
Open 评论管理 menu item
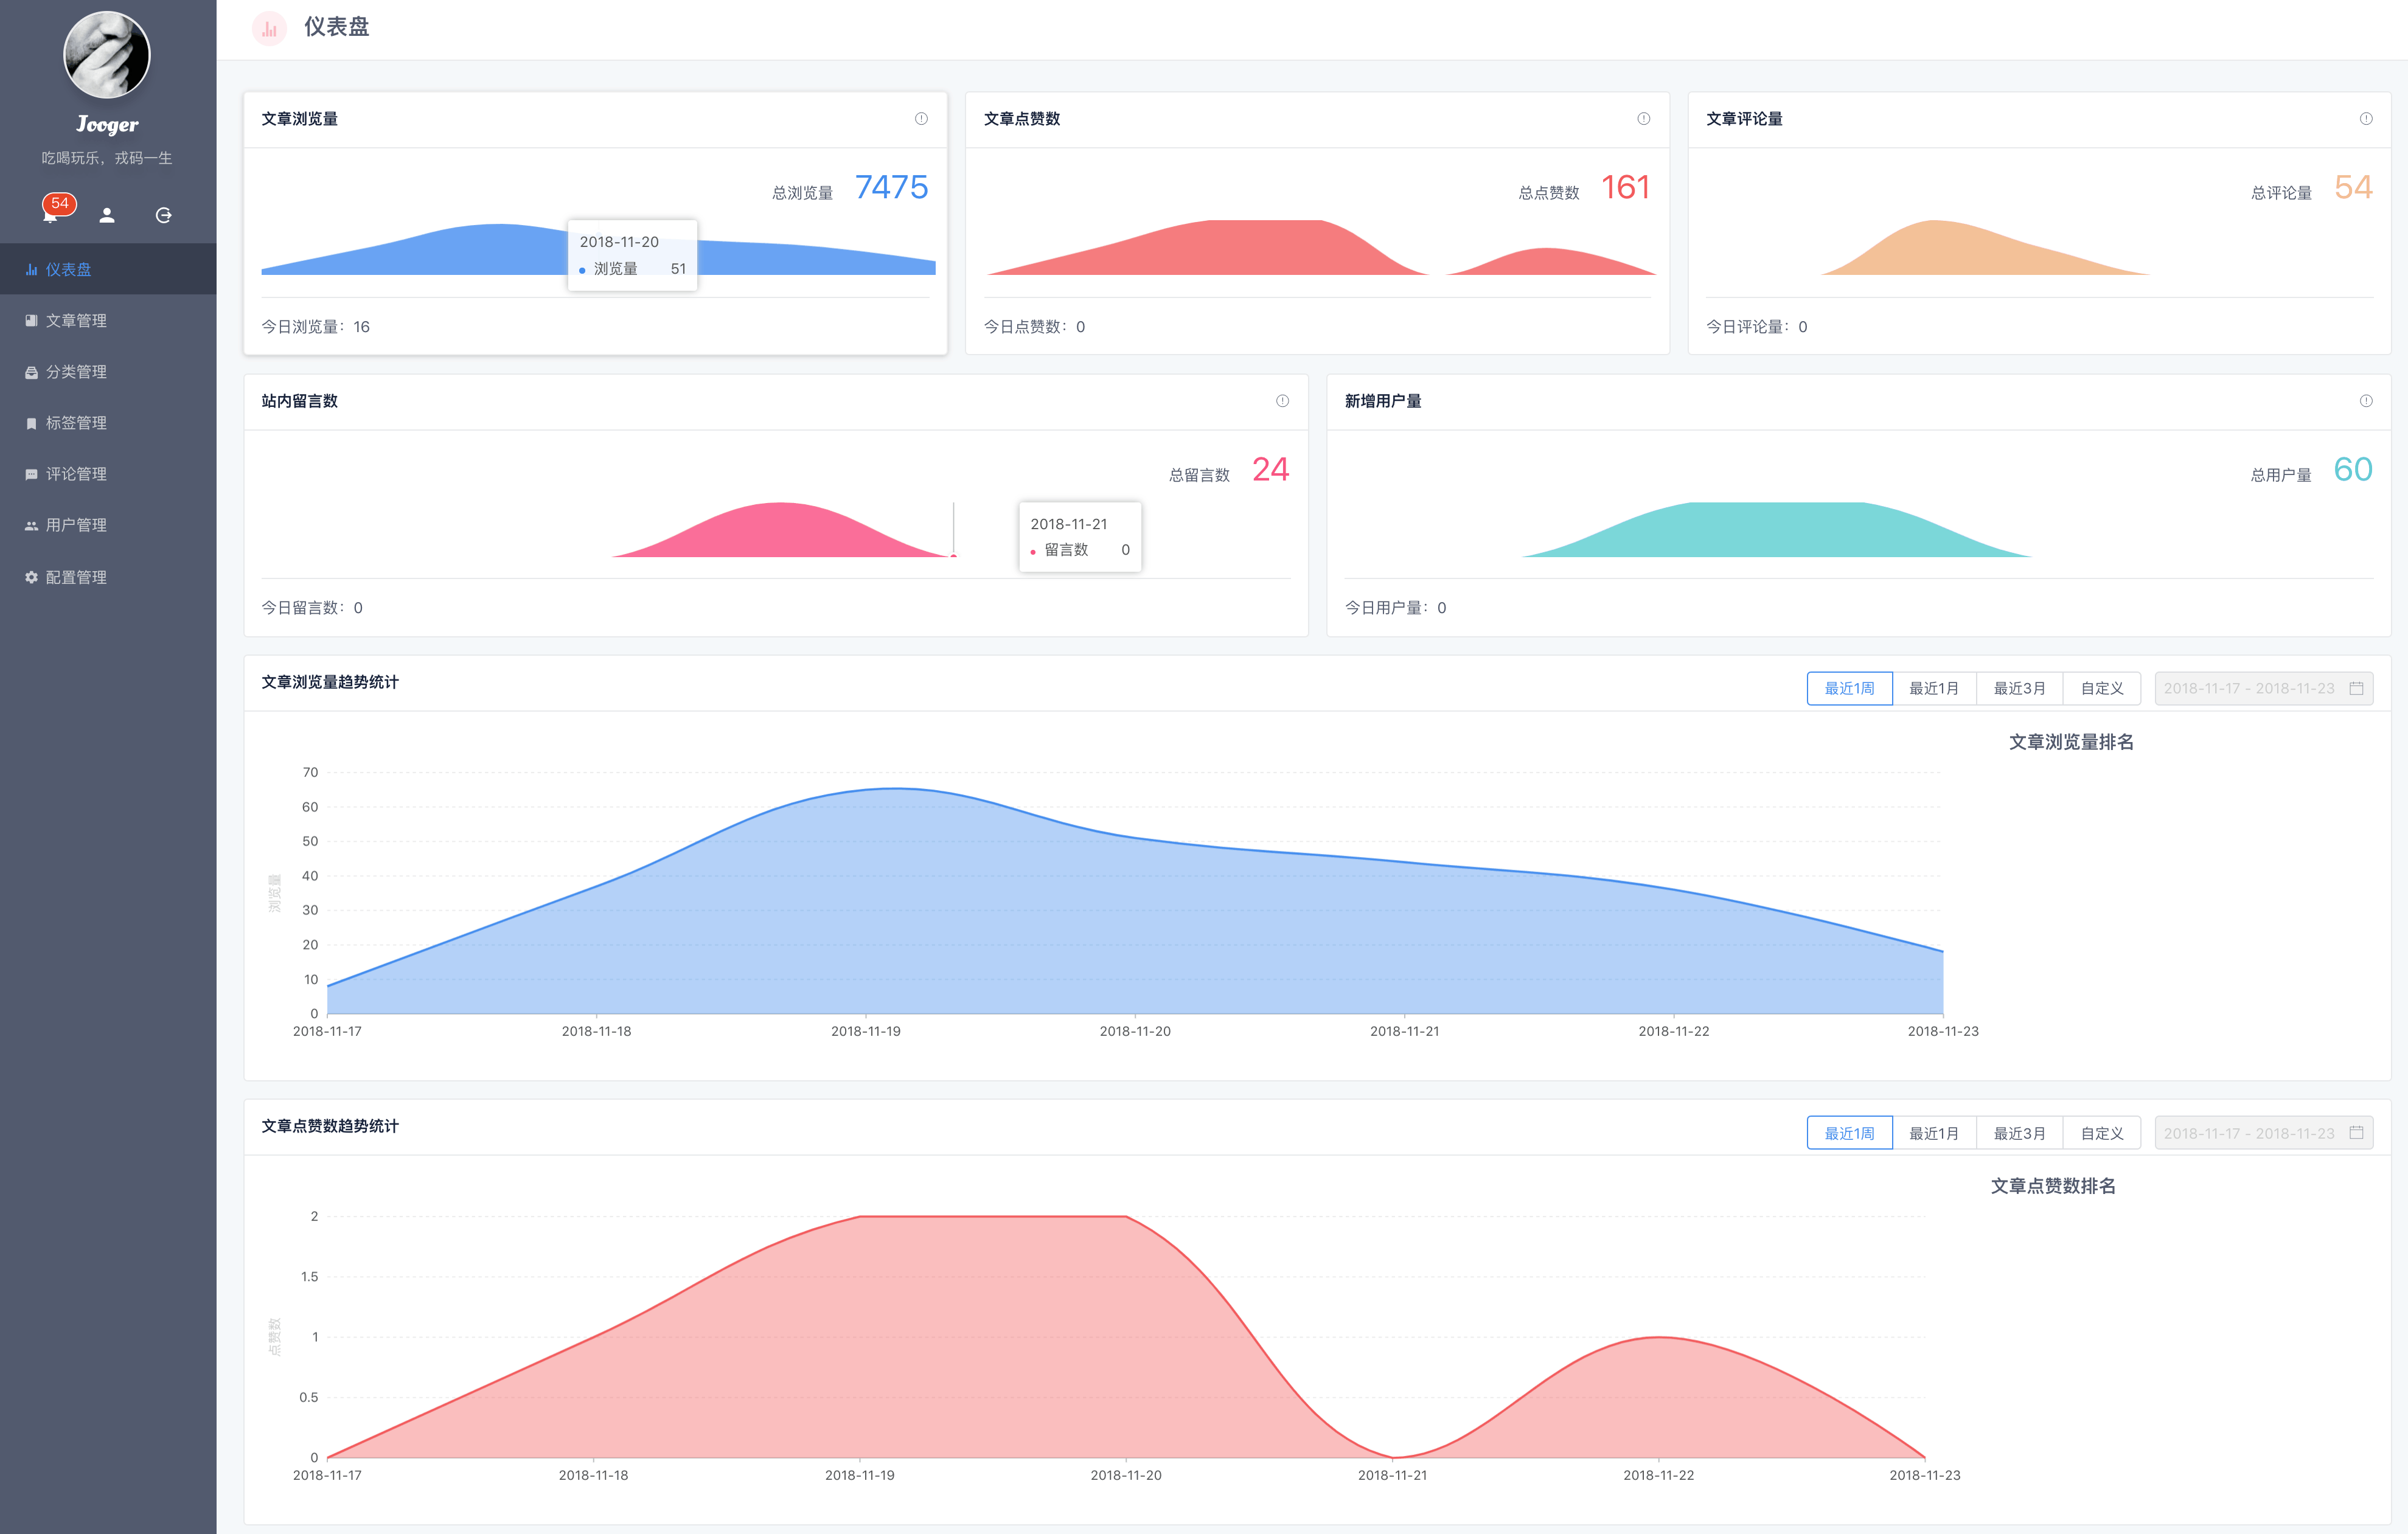[76, 474]
